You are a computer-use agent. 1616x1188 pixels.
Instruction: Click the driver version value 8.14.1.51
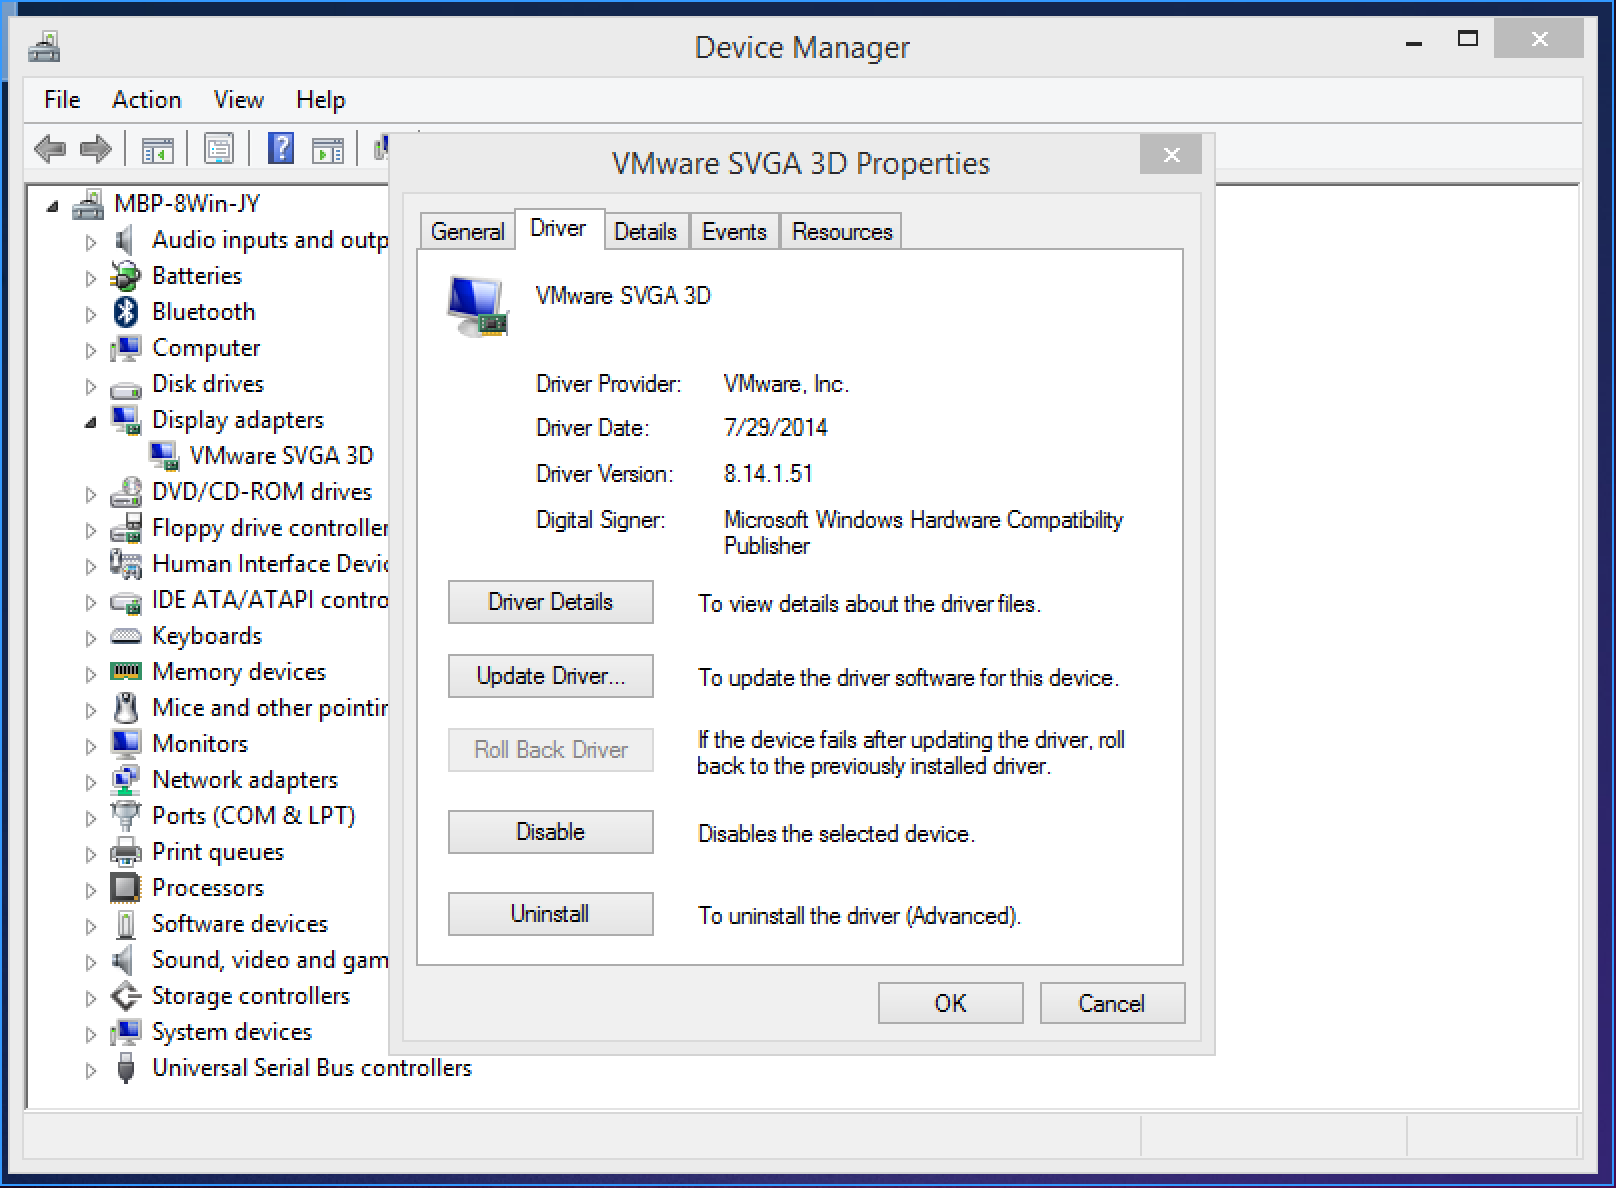click(768, 474)
